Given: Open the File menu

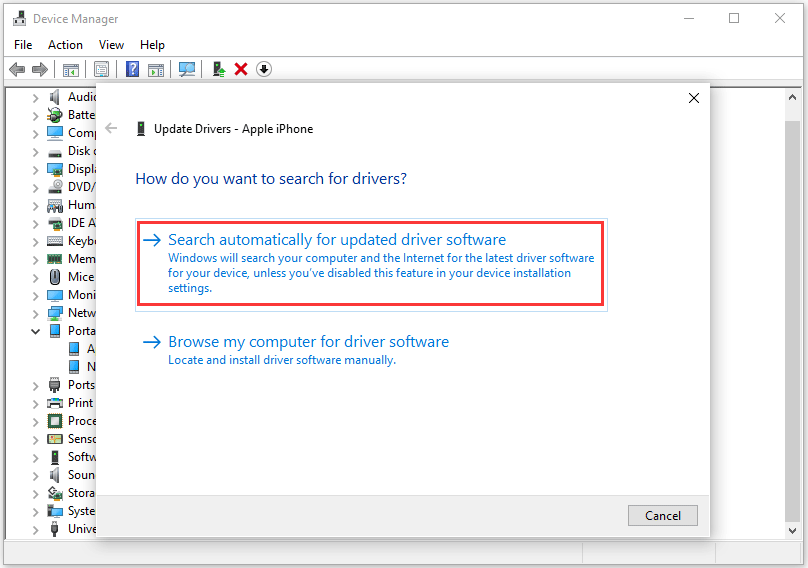Looking at the screenshot, I should point(23,45).
